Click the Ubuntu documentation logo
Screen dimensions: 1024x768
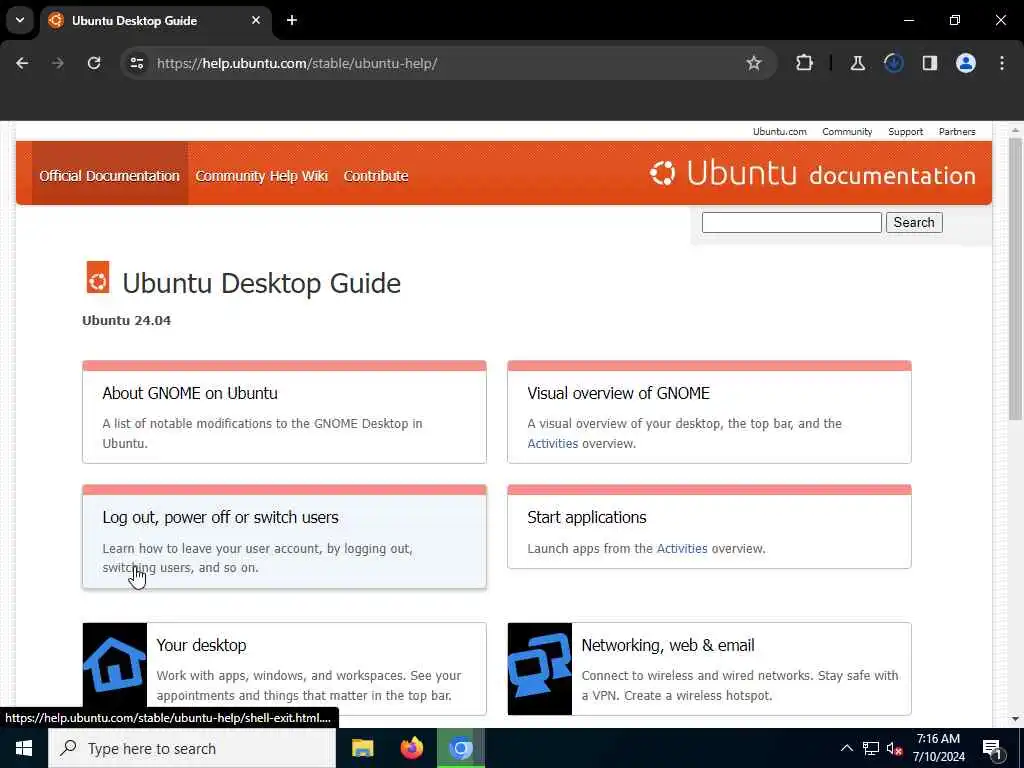pos(812,174)
